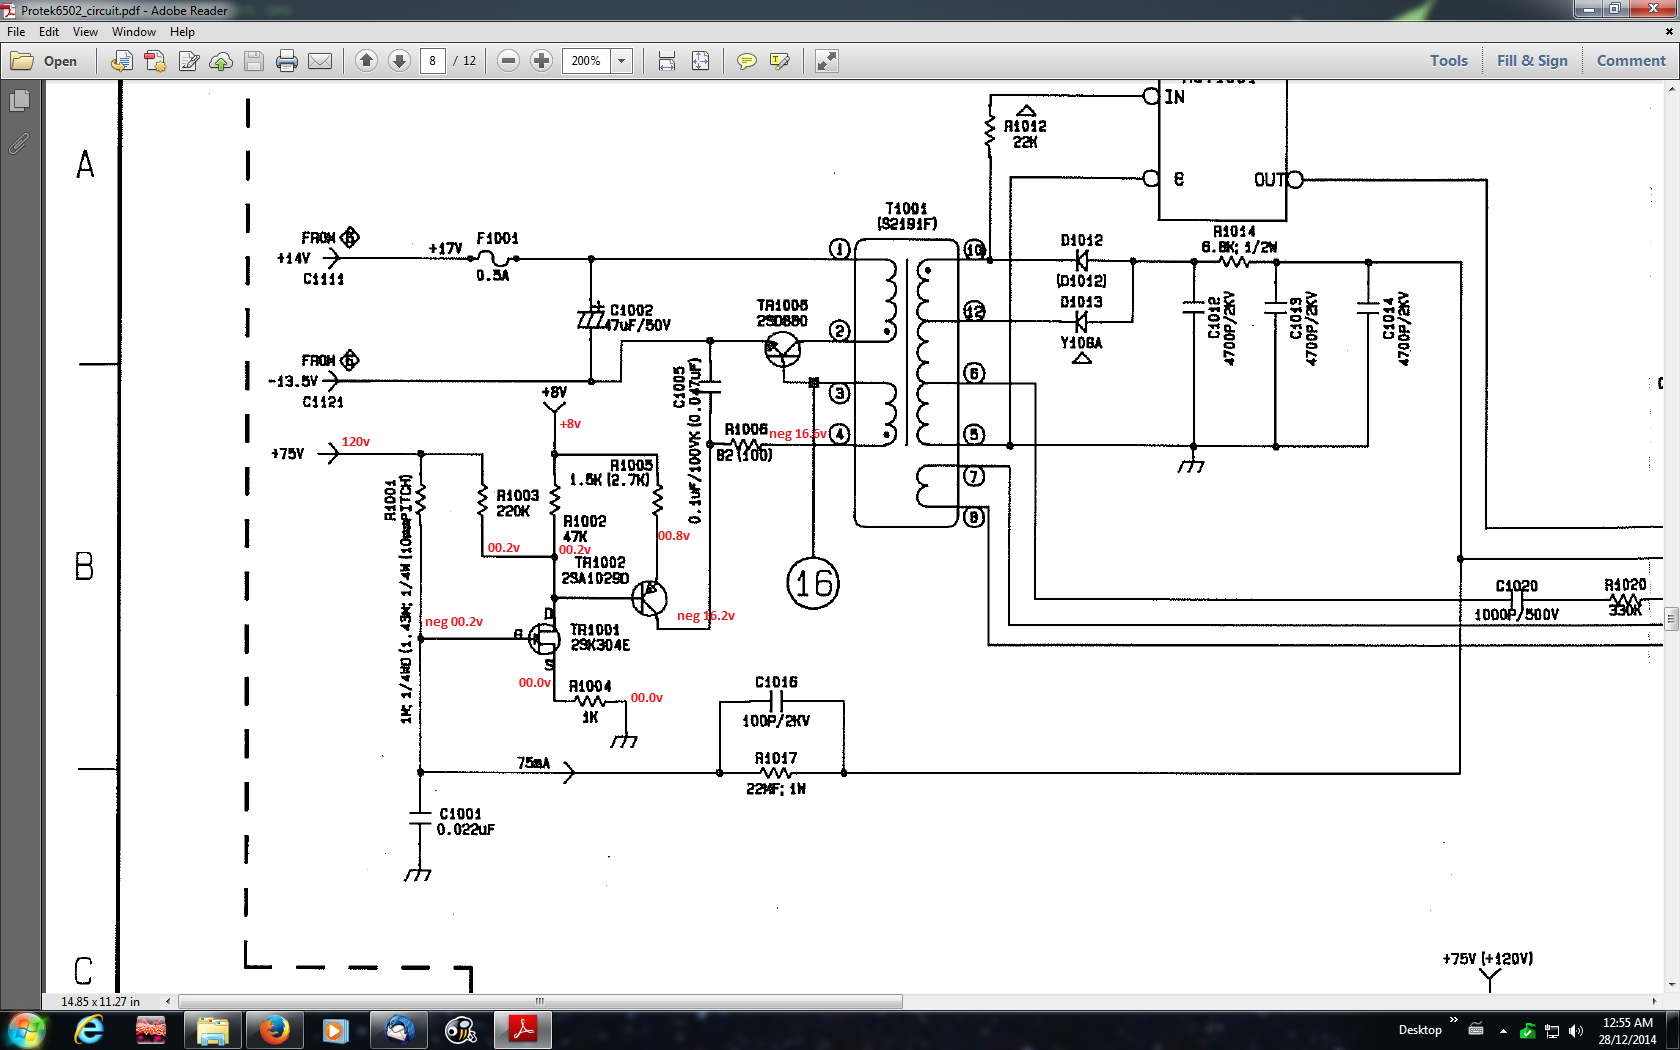This screenshot has height=1050, width=1680.
Task: Click the save-to-online-service icon
Action: pyautogui.click(x=121, y=61)
